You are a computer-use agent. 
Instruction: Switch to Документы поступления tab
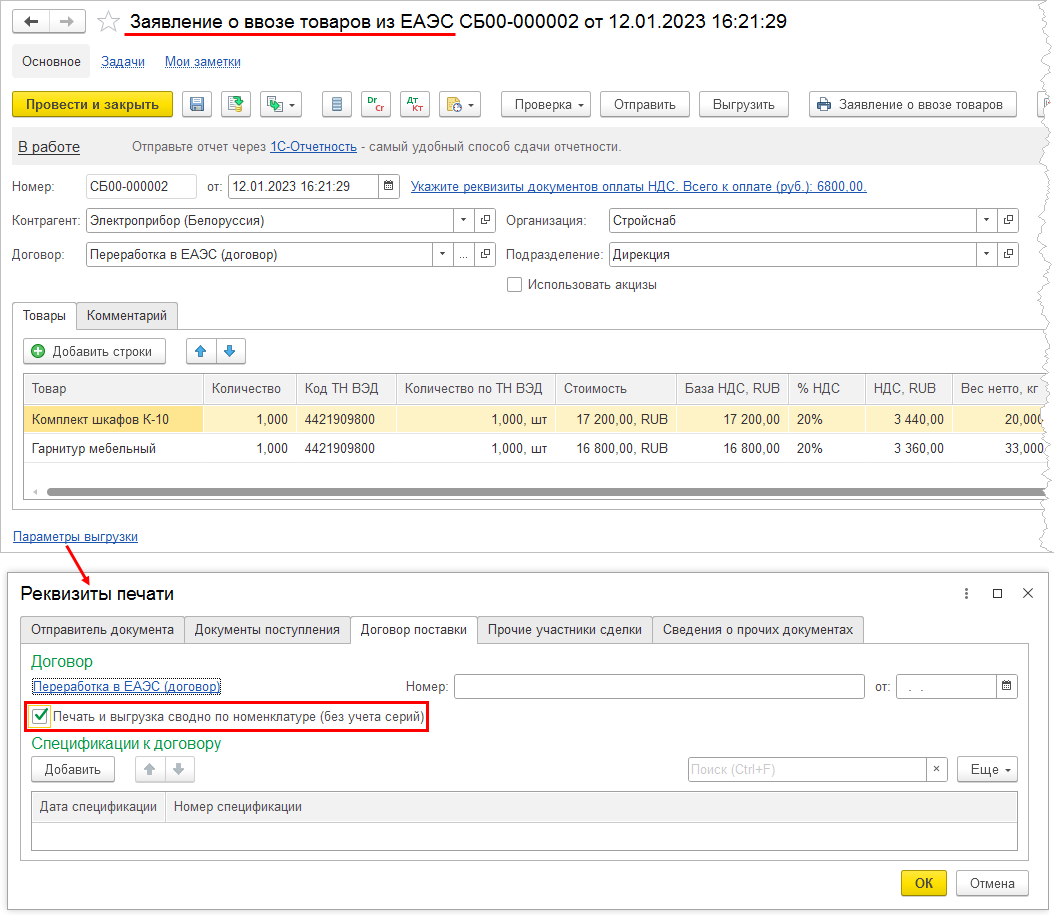267,630
